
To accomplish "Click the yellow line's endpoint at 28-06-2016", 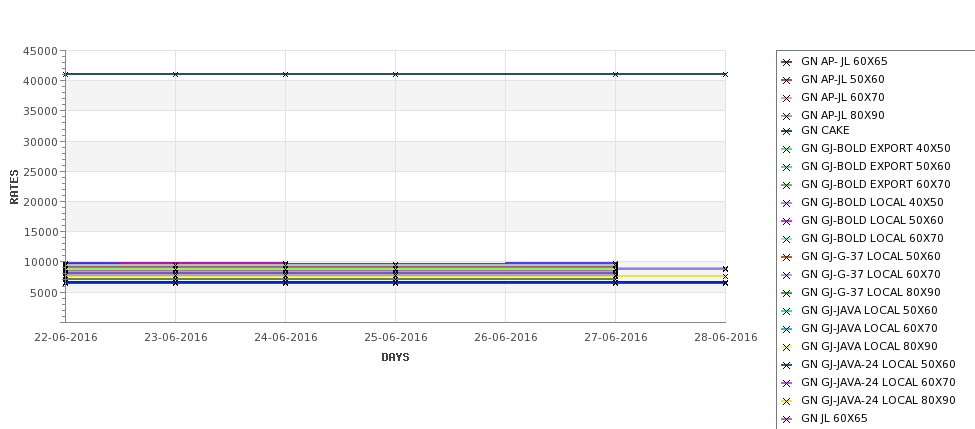I will pyautogui.click(x=725, y=277).
